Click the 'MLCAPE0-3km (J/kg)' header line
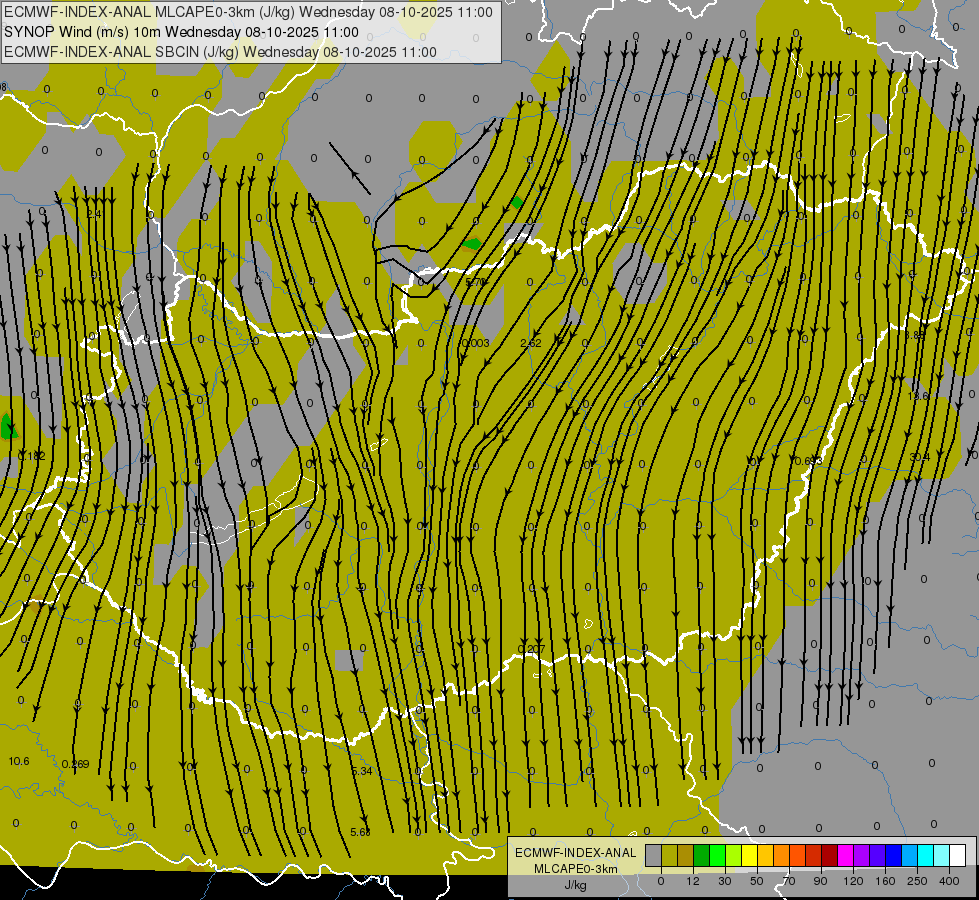 [x=248, y=12]
